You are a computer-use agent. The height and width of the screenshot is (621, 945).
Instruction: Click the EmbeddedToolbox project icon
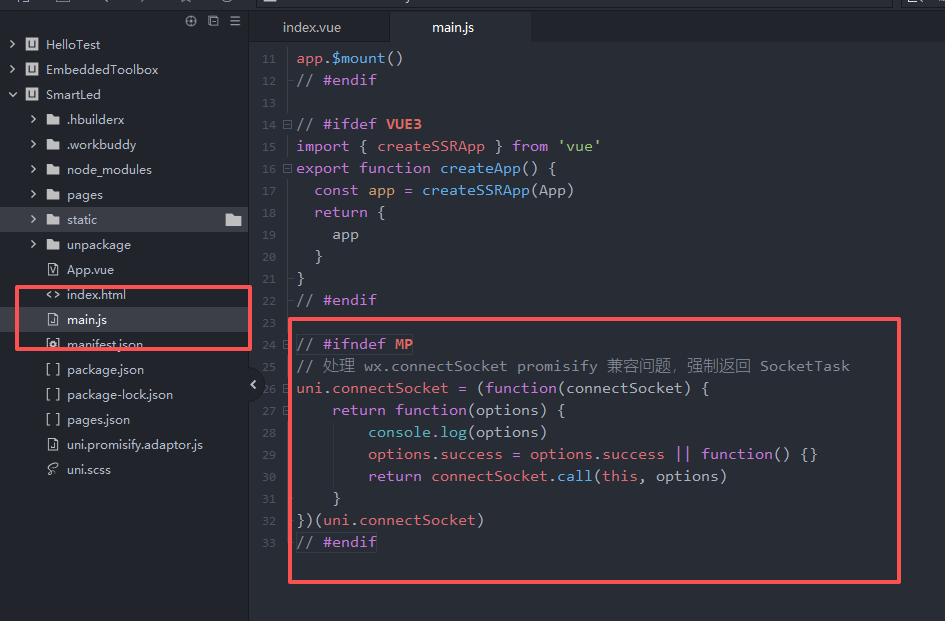tap(32, 69)
